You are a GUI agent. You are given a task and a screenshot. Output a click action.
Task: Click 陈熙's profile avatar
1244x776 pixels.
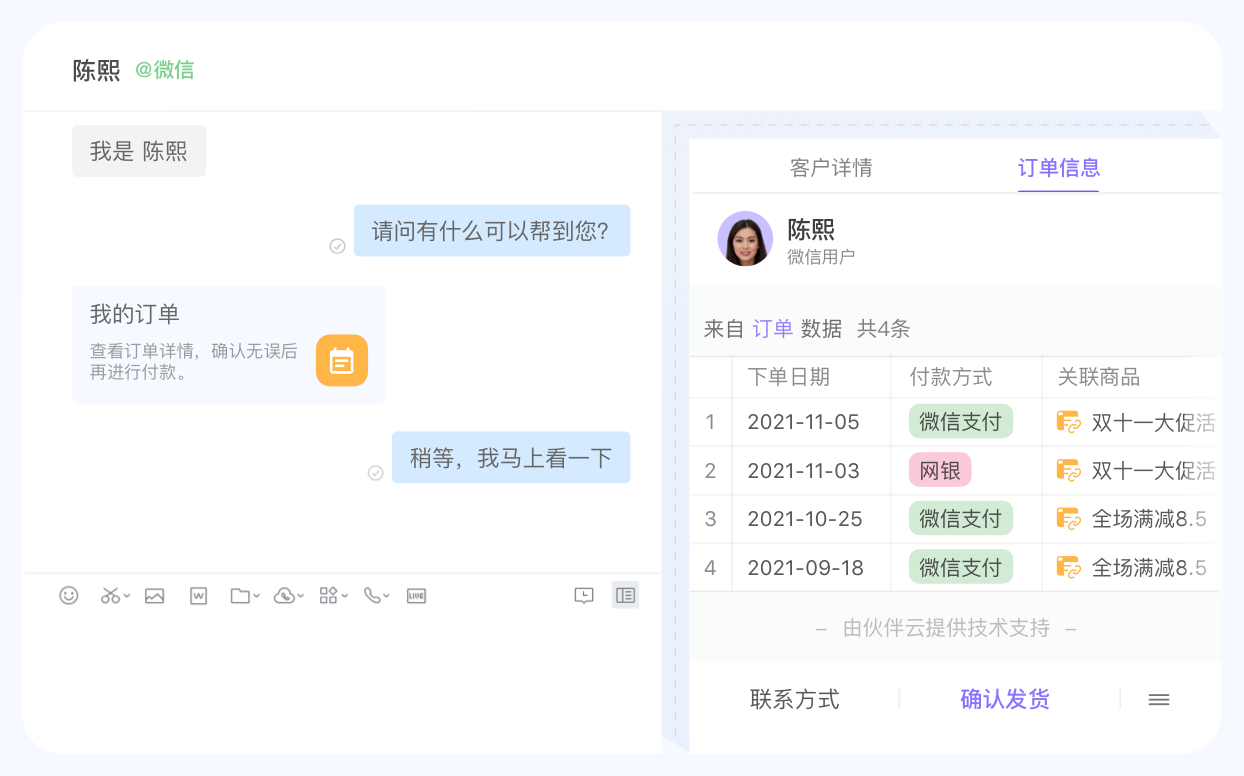pyautogui.click(x=745, y=239)
